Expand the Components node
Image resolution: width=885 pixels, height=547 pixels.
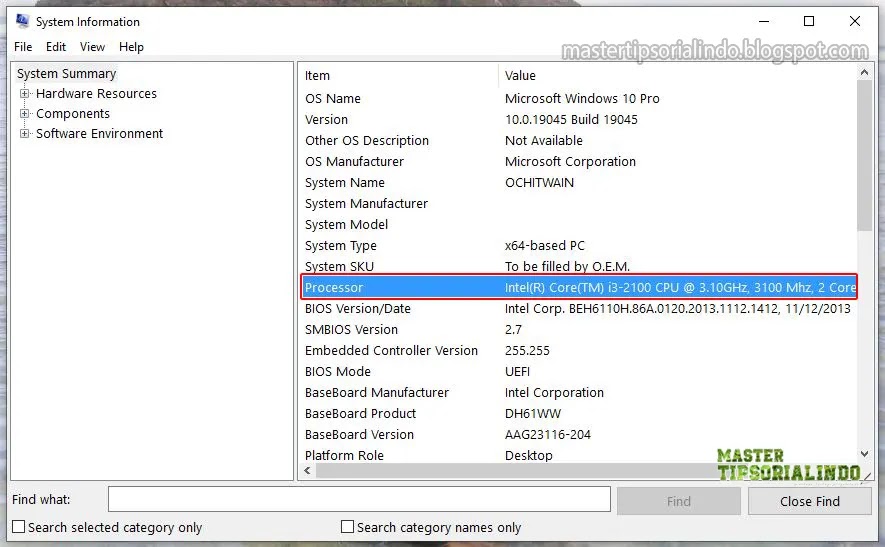[x=24, y=113]
